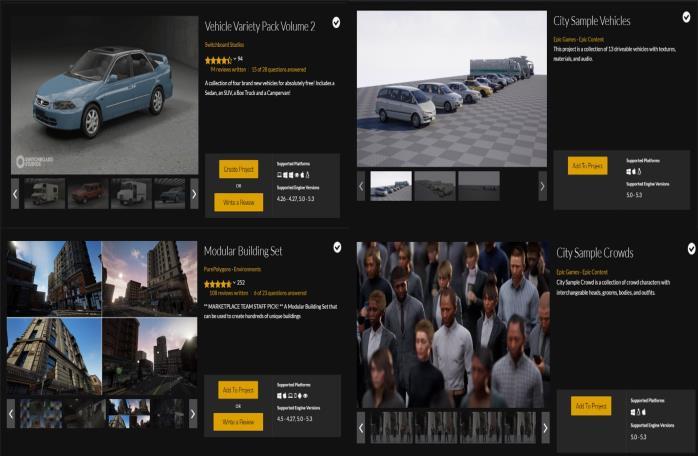Viewport: 698px width, 456px height.
Task: Show previous thumbnails in City Sample Vehicles gallery
Action: tap(361, 186)
